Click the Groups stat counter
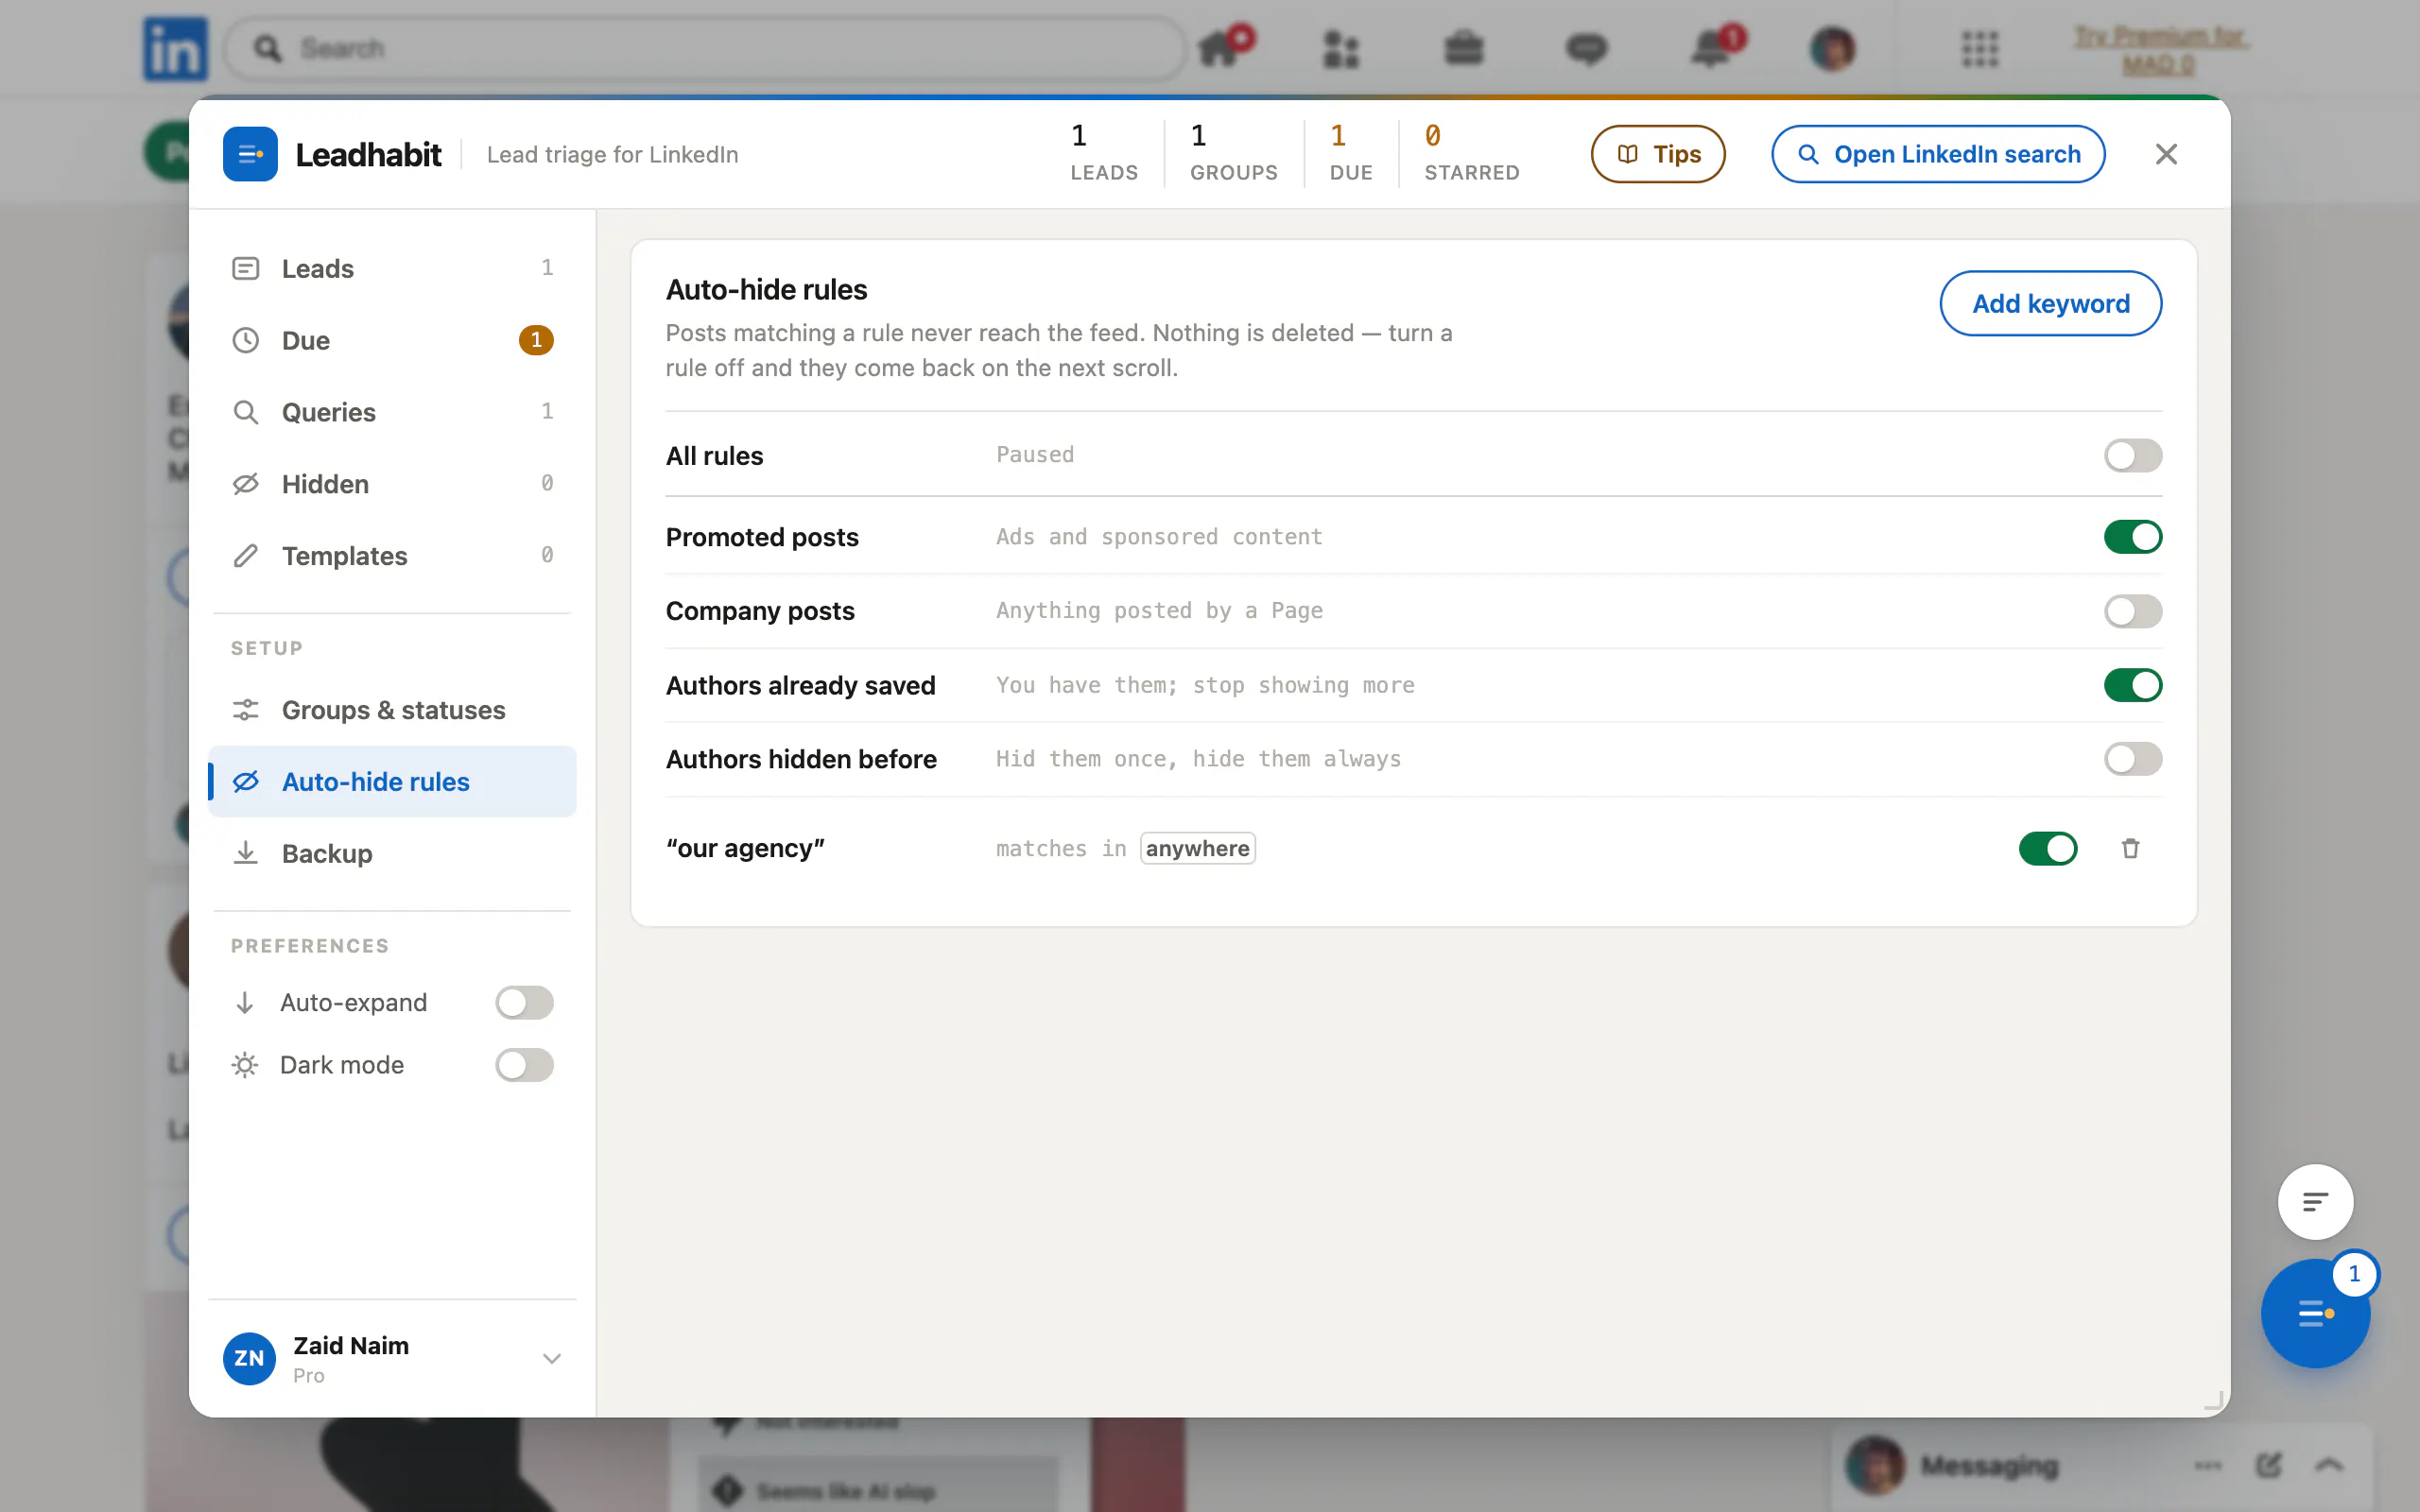2420x1512 pixels. 1234,153
